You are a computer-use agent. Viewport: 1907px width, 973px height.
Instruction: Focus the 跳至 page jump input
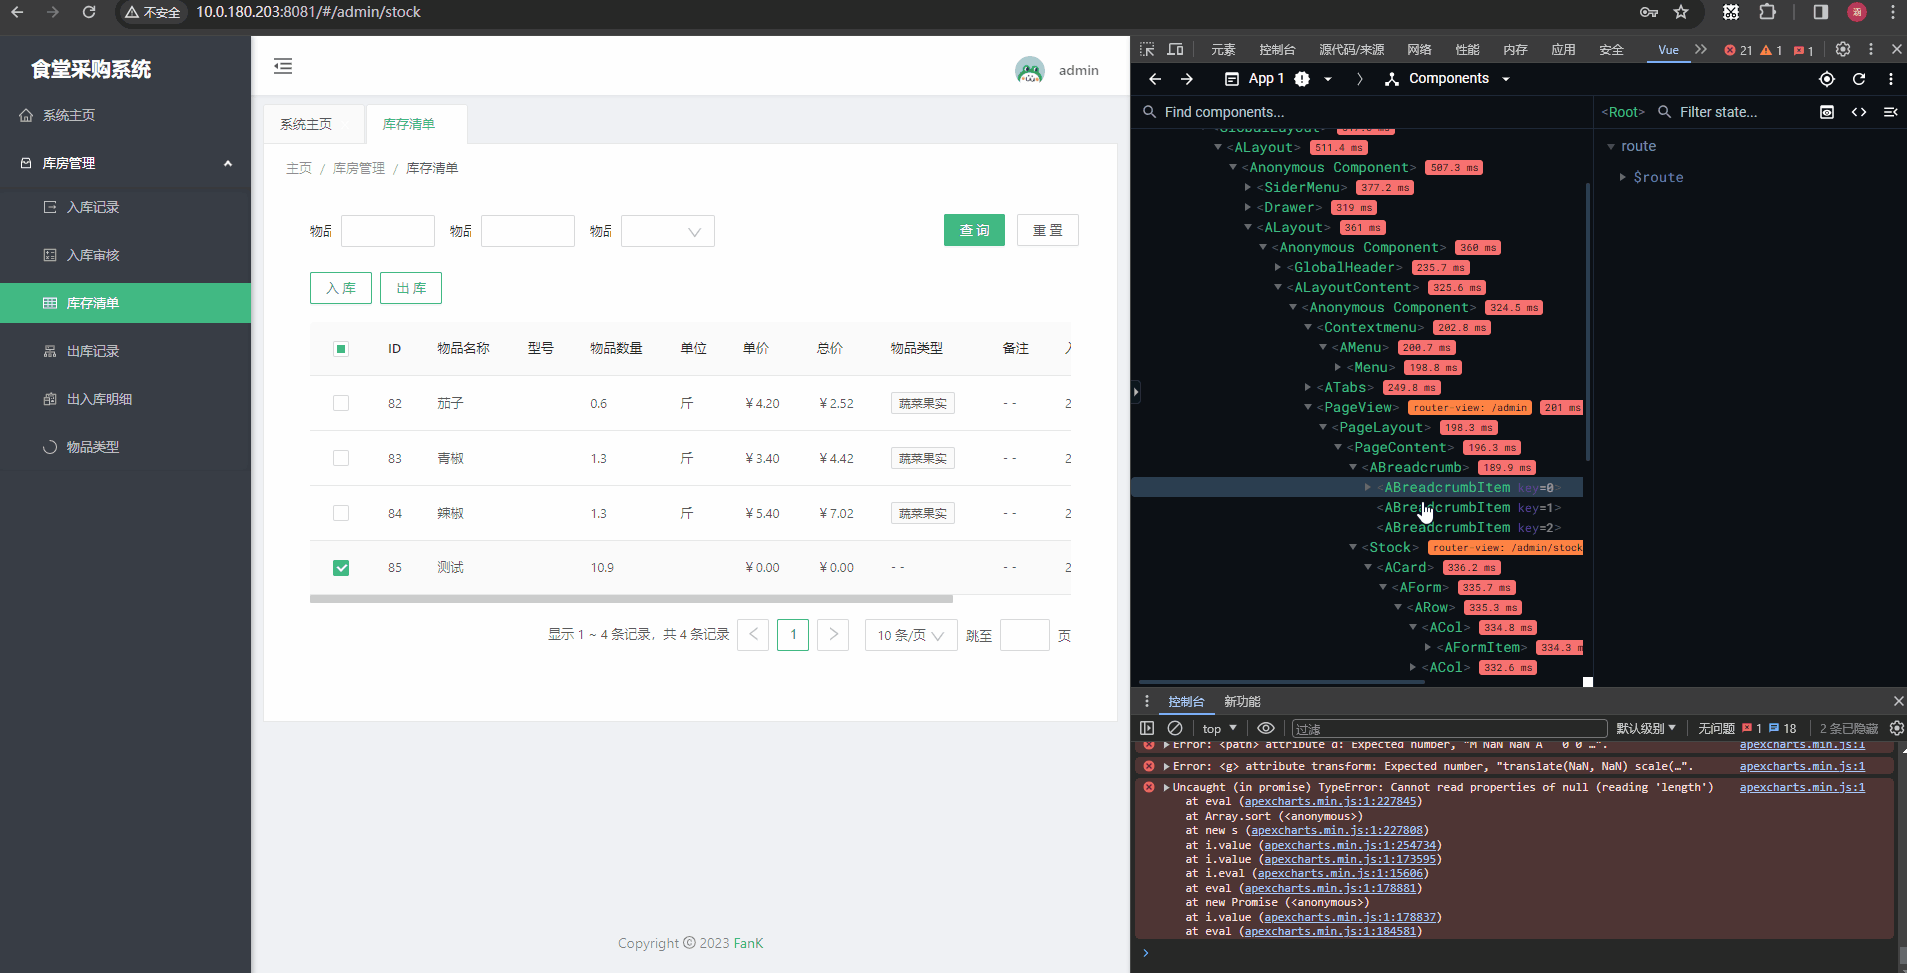pos(1025,635)
